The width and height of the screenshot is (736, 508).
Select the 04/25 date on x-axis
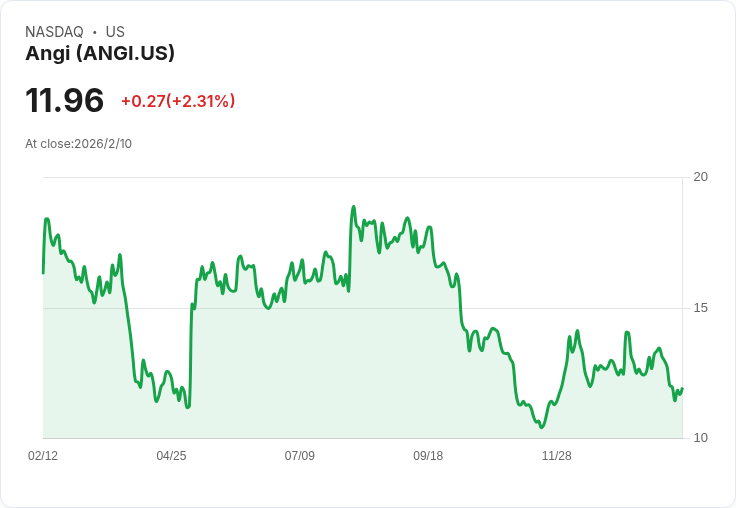(171, 456)
